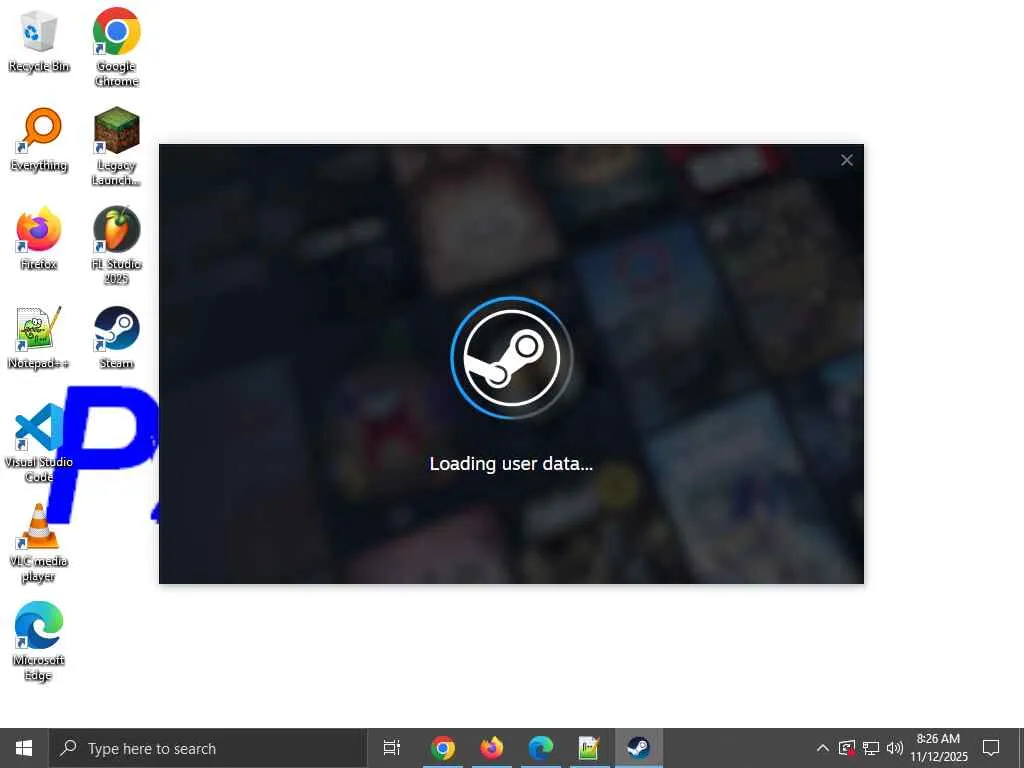Focus the Type here to search box

(208, 748)
